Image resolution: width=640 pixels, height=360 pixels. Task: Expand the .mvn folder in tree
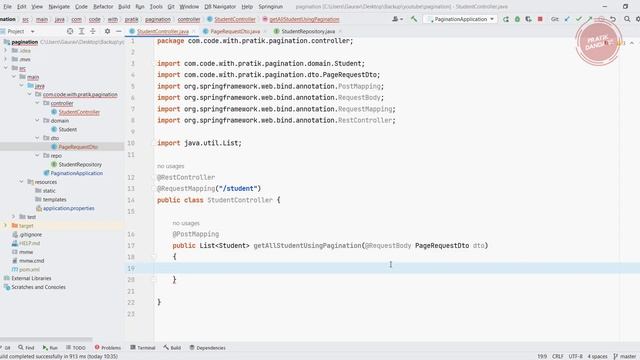point(6,59)
